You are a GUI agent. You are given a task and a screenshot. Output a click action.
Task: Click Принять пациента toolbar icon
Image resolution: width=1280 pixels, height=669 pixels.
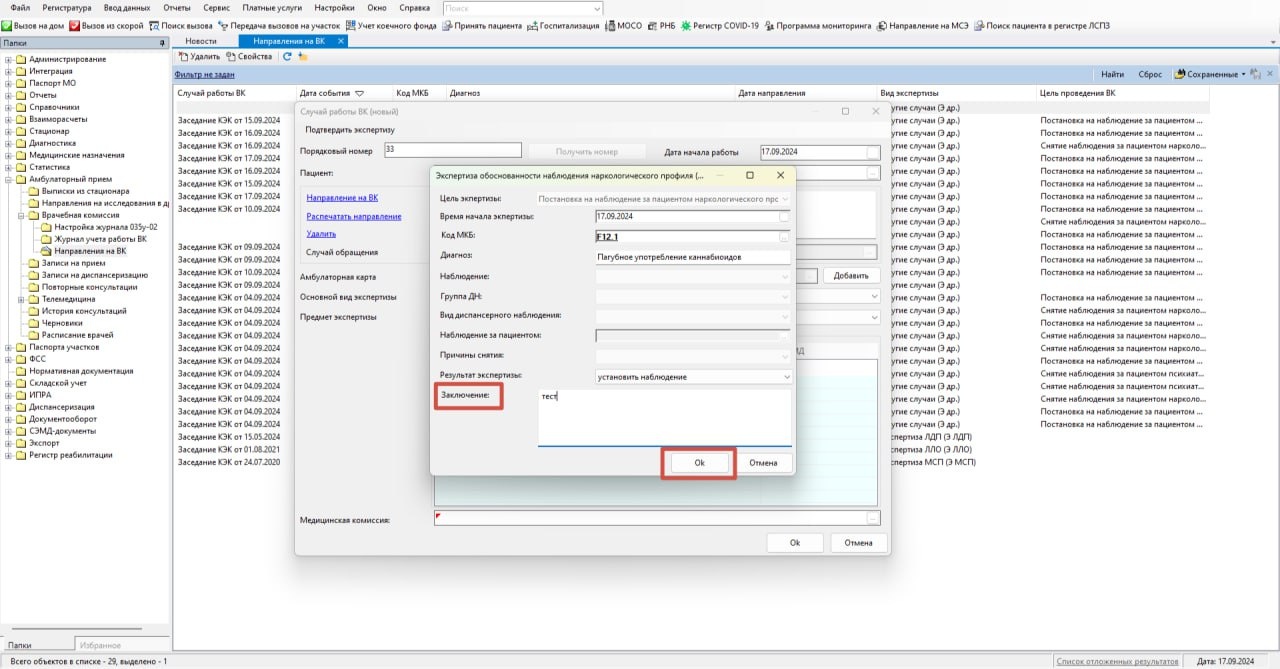pyautogui.click(x=446, y=25)
